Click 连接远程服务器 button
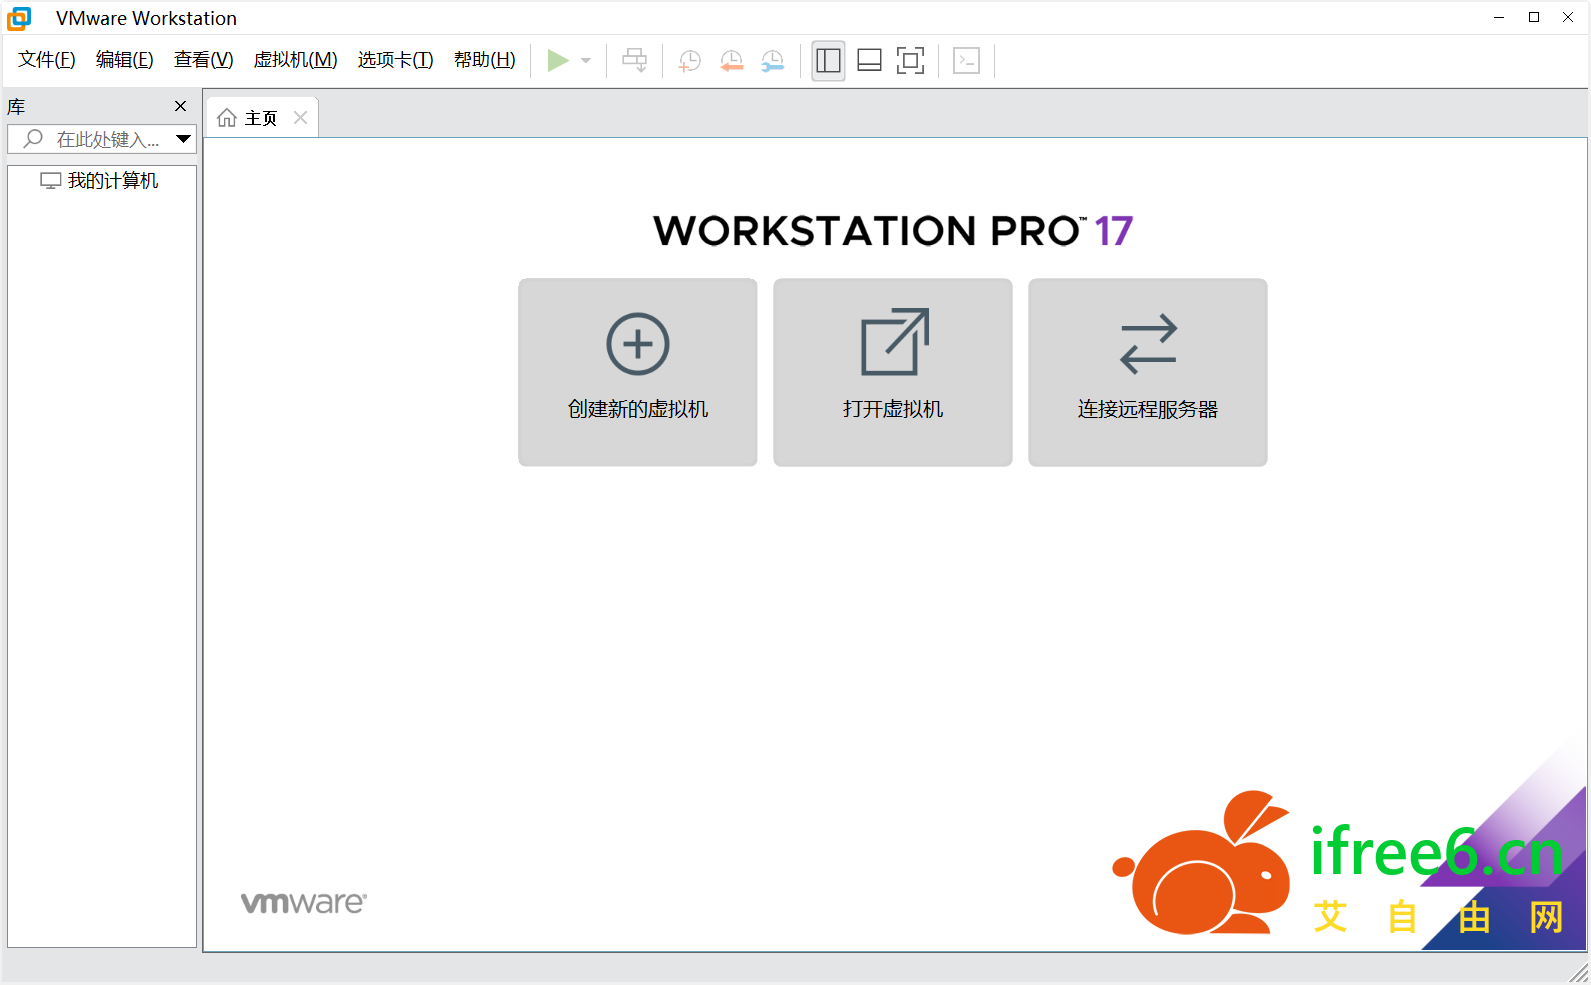 coord(1147,372)
